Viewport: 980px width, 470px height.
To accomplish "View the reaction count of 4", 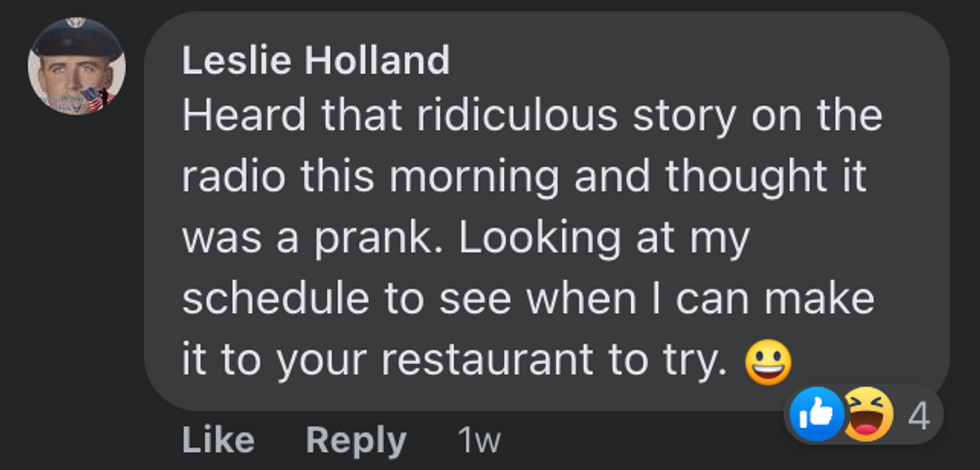I will 918,415.
